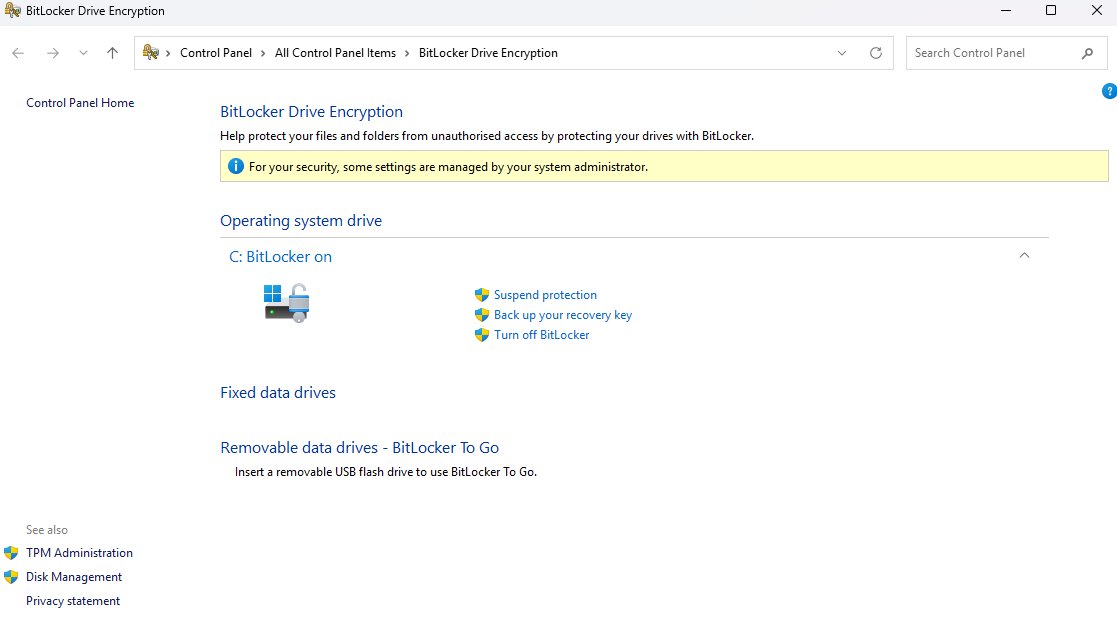Open the recent locations dropdown arrow

tap(83, 53)
